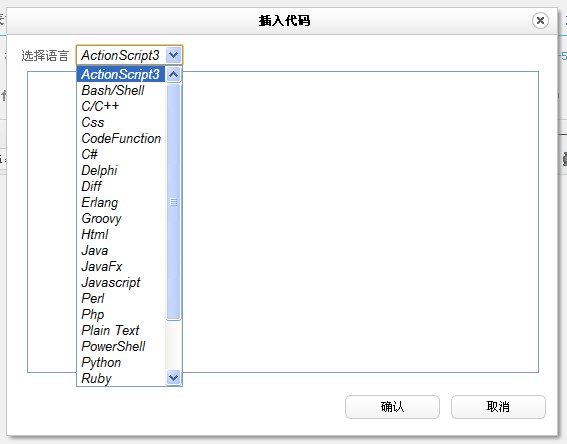
Task: Click the list scrollbar down arrow
Action: 174,378
